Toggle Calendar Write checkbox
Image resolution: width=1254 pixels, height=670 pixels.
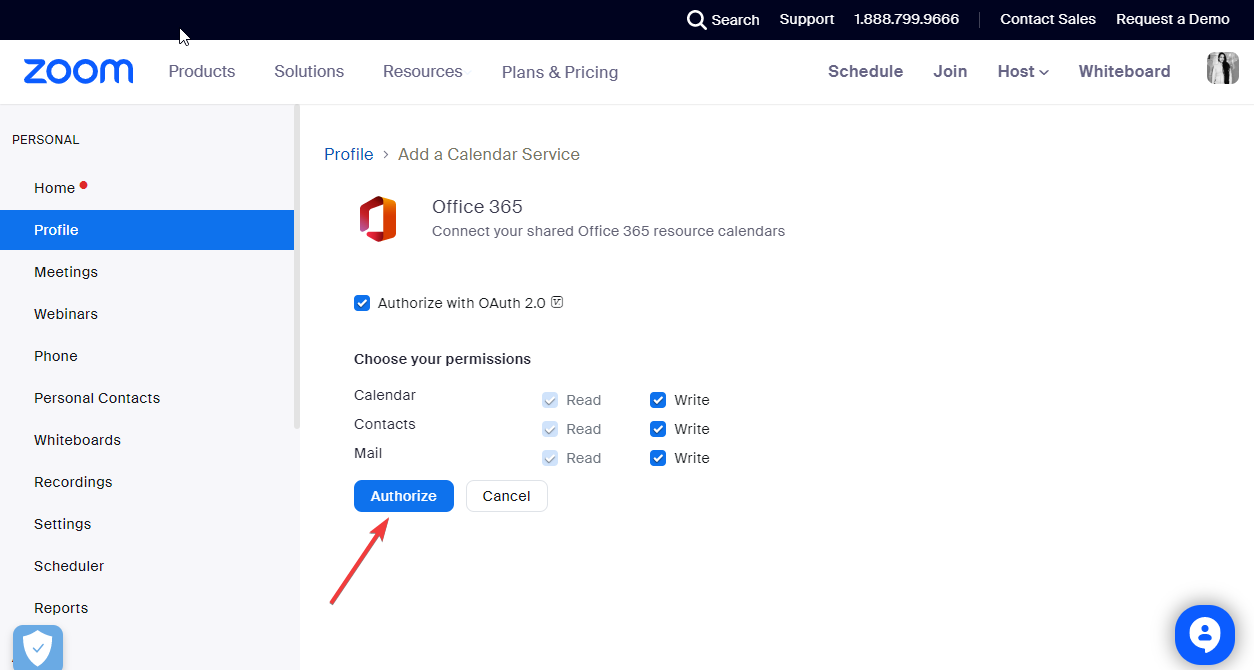point(658,400)
